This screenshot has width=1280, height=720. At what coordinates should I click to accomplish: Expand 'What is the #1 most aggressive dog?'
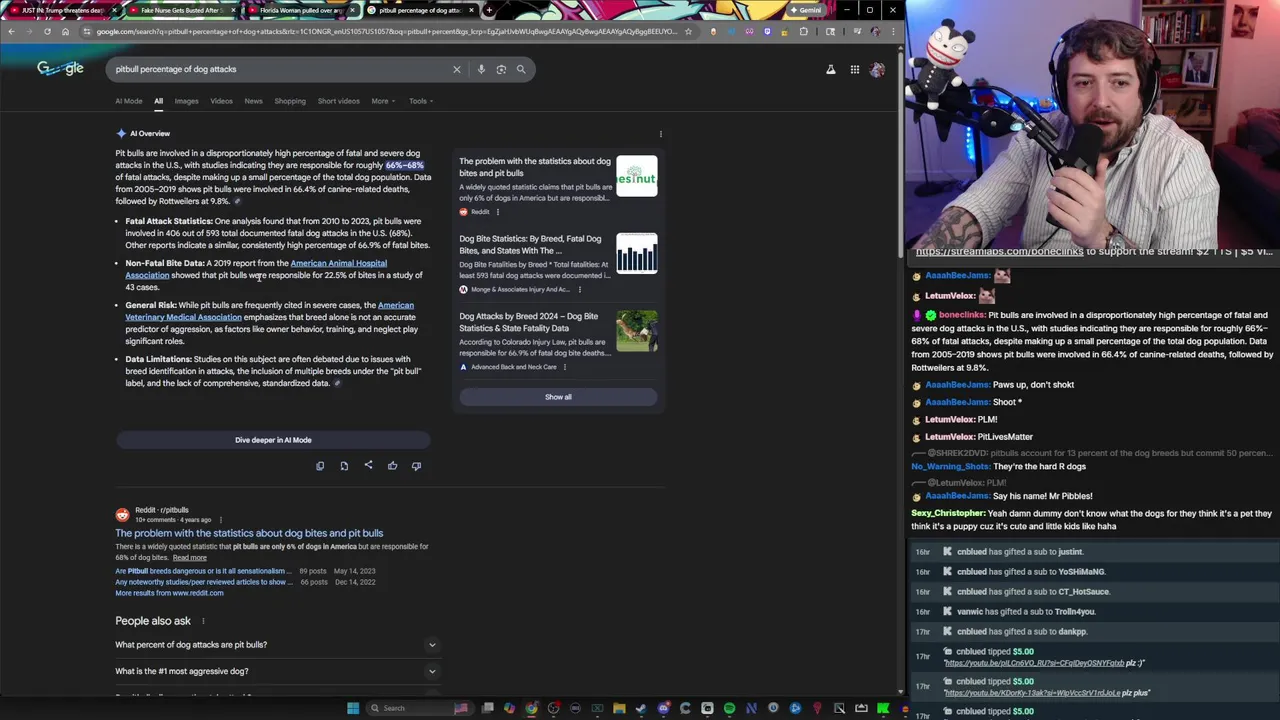(x=275, y=671)
